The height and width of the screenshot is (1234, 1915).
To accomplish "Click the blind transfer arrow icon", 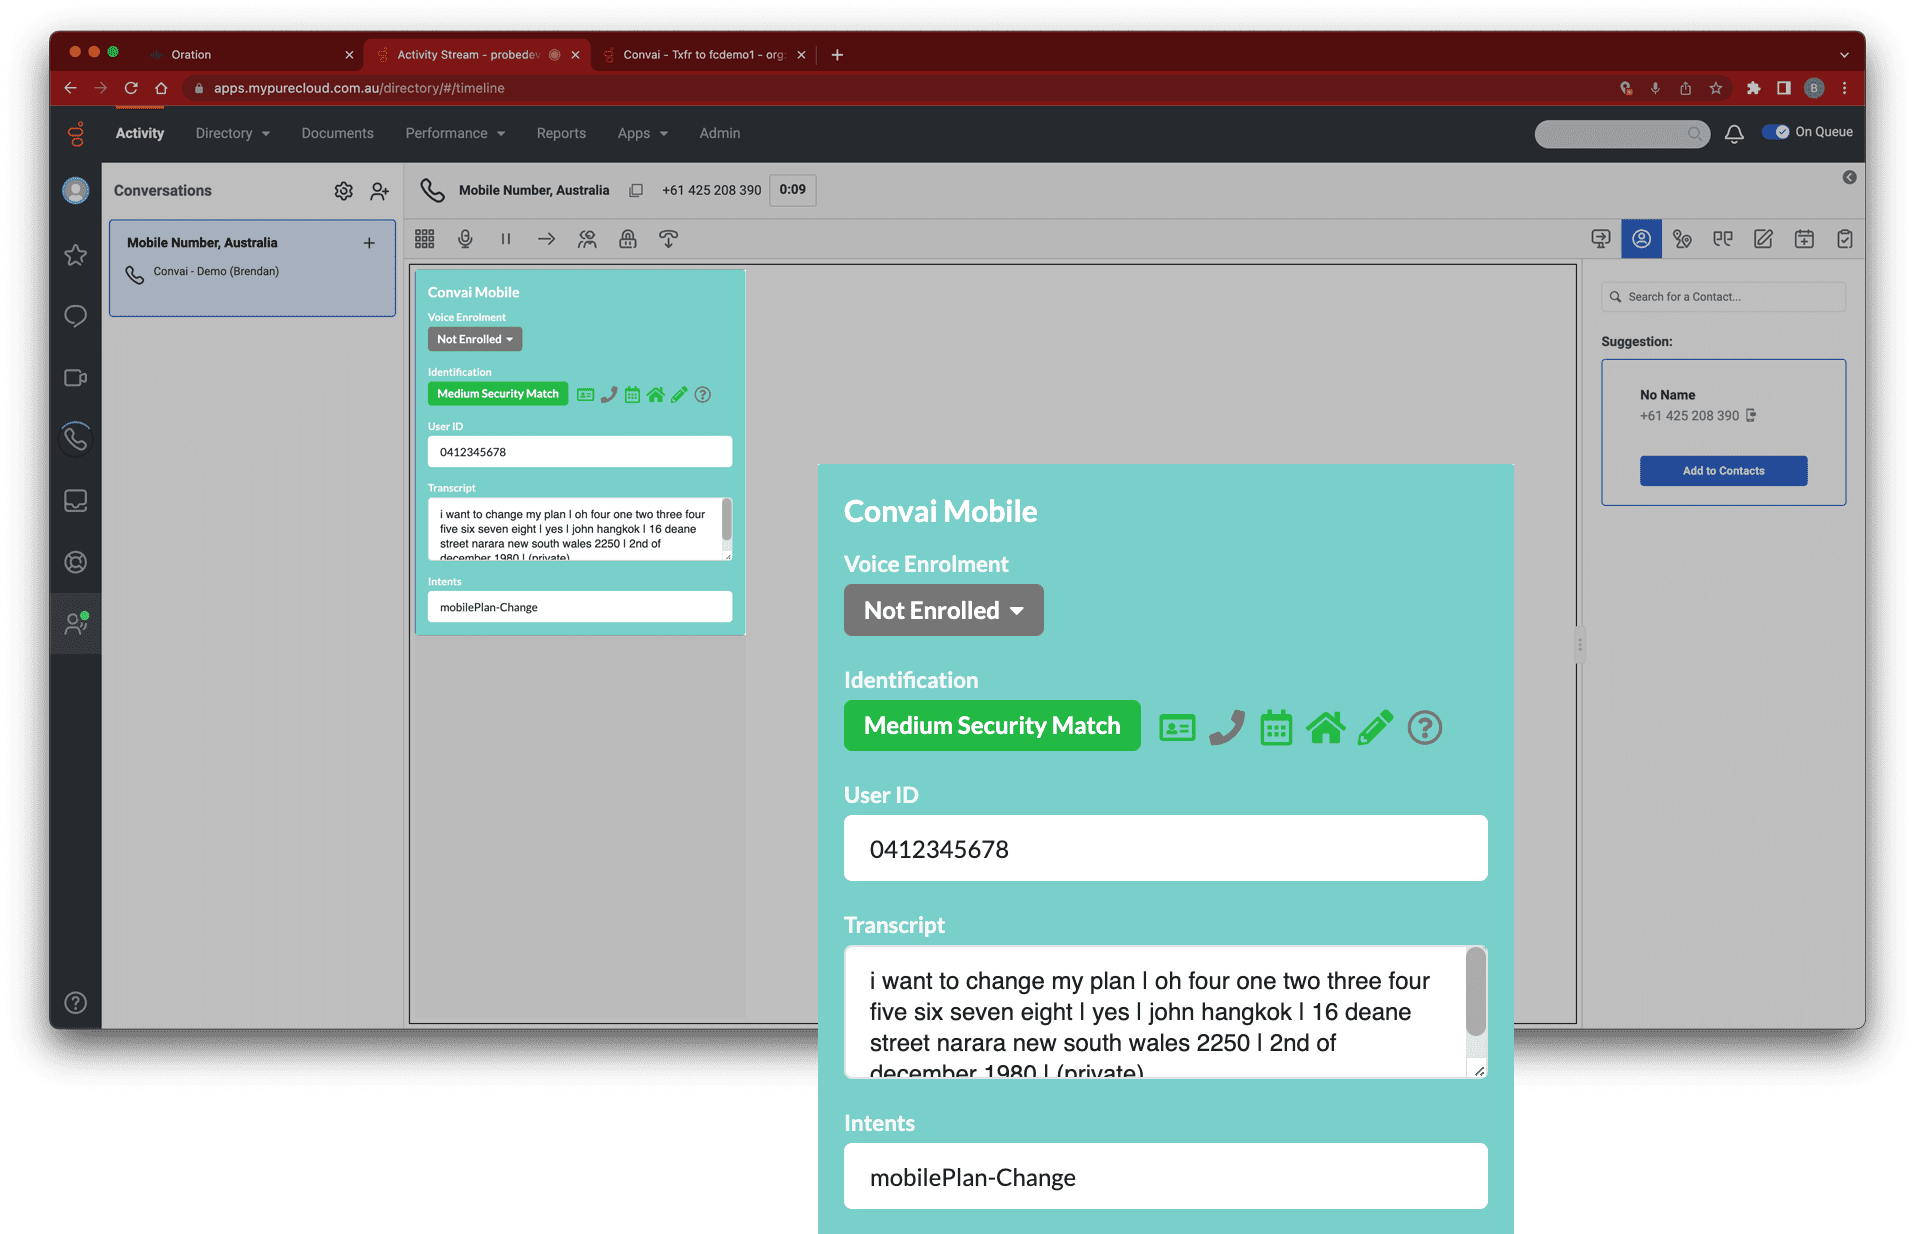I will coord(546,239).
